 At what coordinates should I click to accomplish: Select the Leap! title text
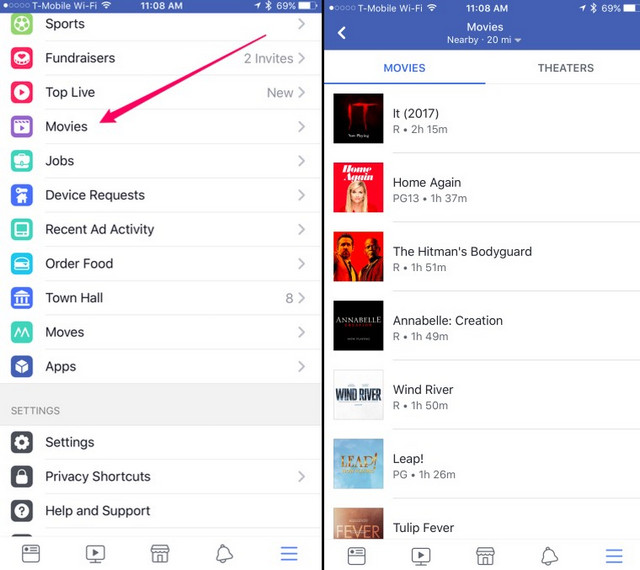408,459
